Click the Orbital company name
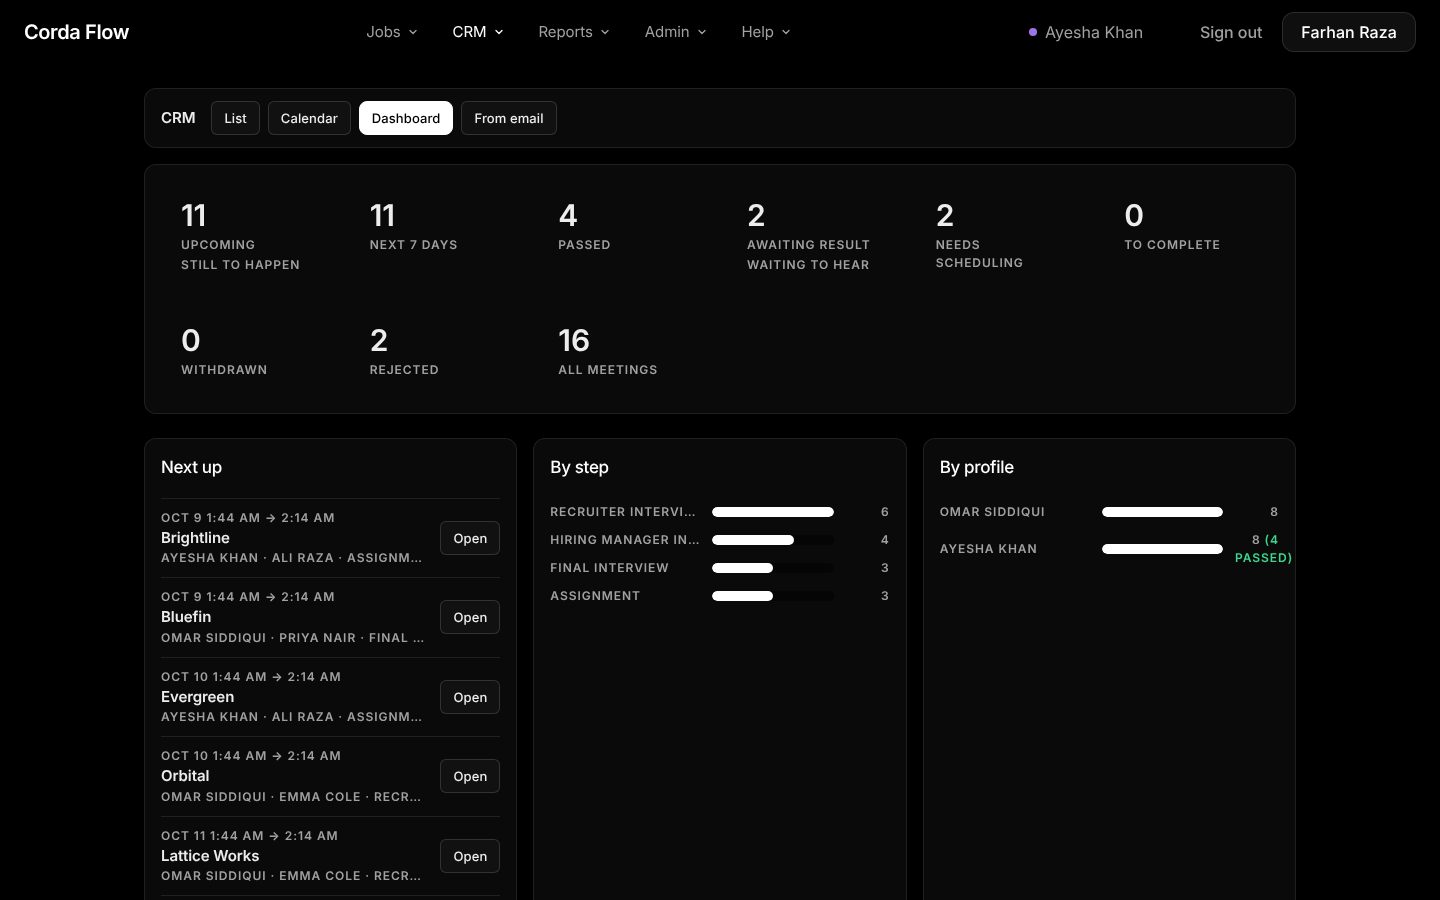Image resolution: width=1440 pixels, height=900 pixels. [185, 776]
